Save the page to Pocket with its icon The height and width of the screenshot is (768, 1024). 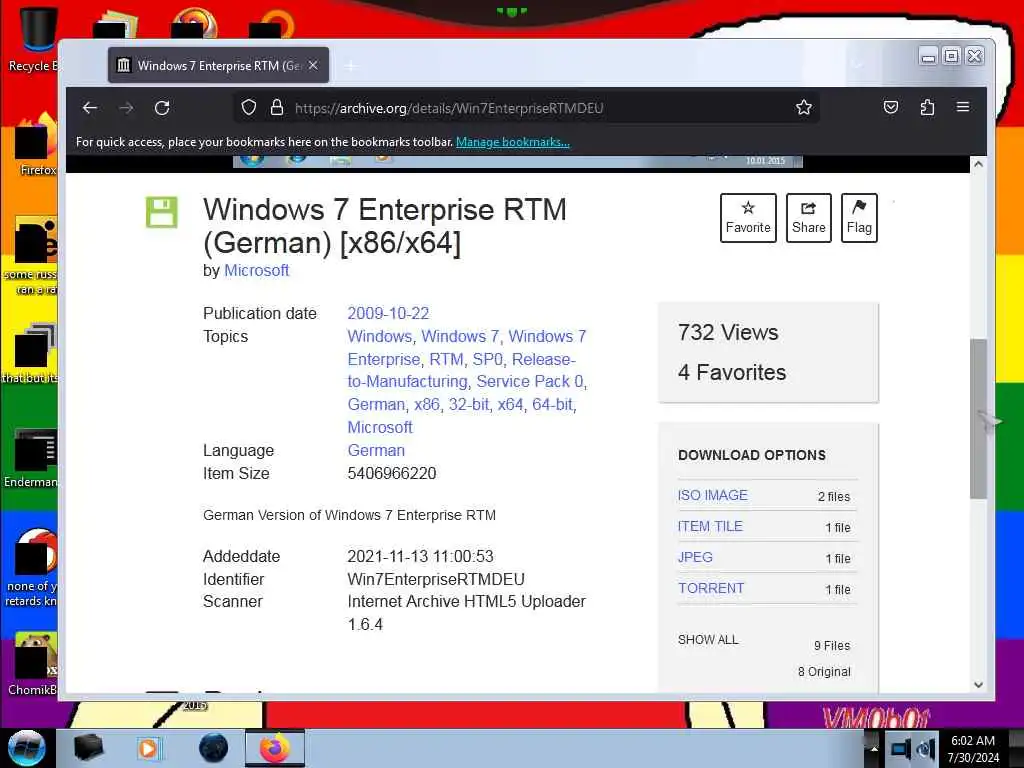click(891, 107)
